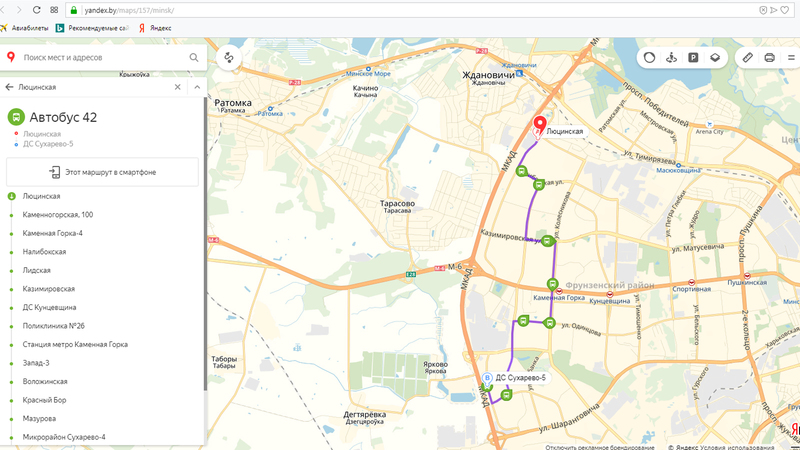The image size is (800, 450).
Task: Toggle street panoramas layer
Action: tap(671, 58)
